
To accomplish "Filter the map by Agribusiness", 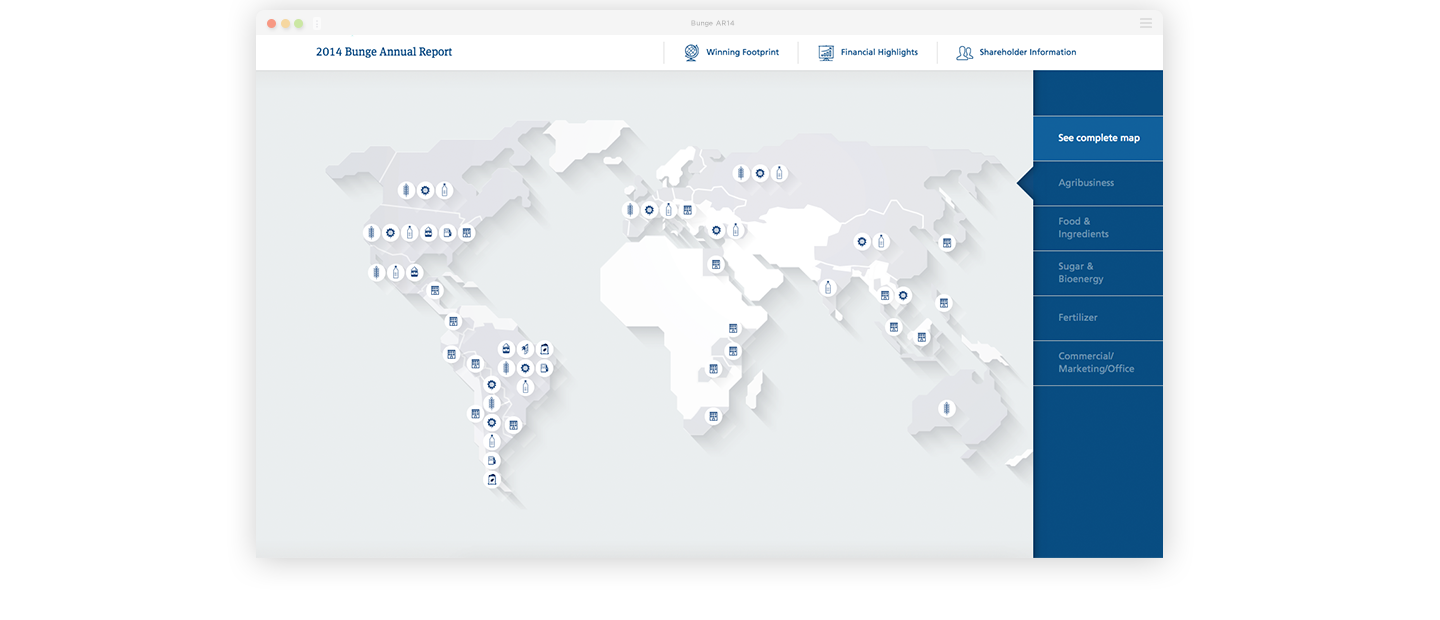I will tap(1098, 183).
